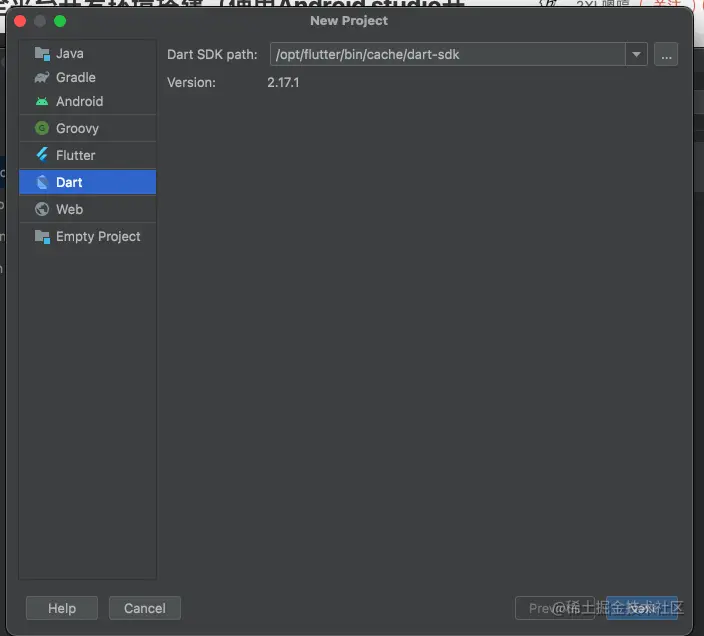Select Dart in the project type list
This screenshot has height=636, width=704.
tap(88, 182)
